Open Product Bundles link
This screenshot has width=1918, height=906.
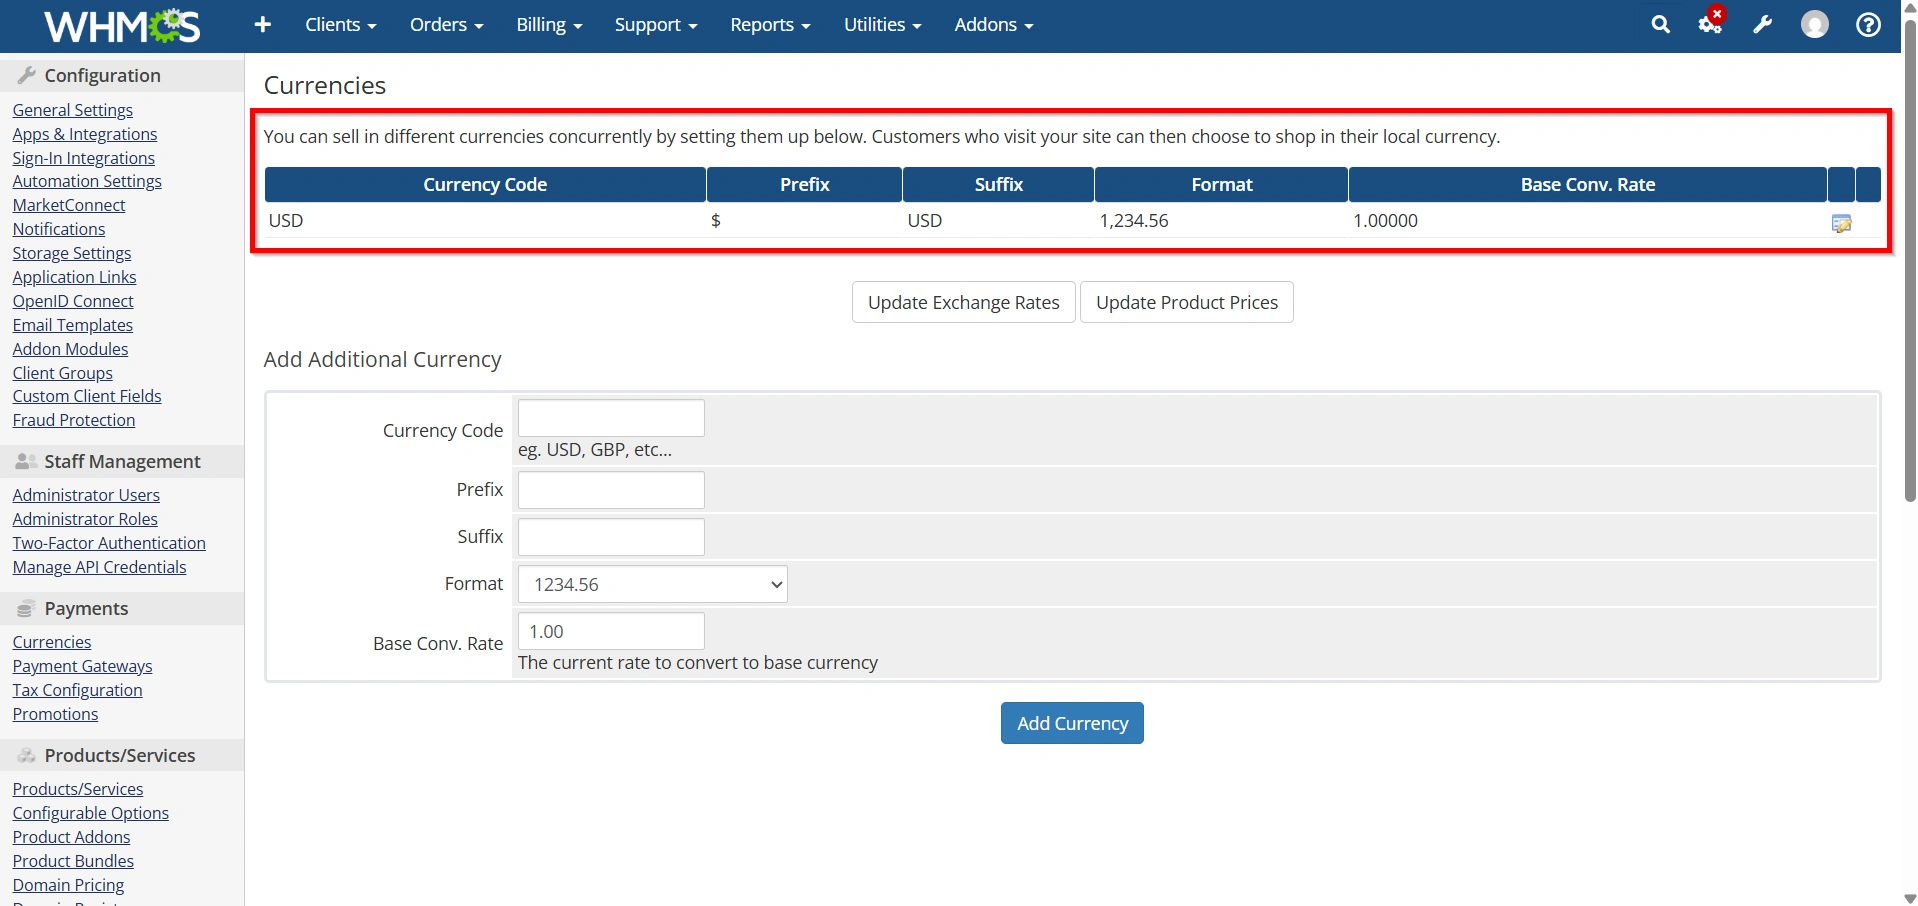(x=73, y=861)
